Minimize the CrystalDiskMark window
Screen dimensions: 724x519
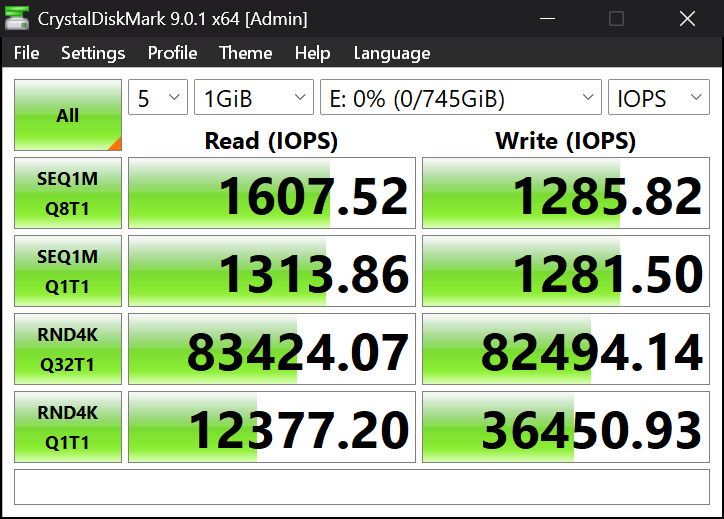point(547,18)
